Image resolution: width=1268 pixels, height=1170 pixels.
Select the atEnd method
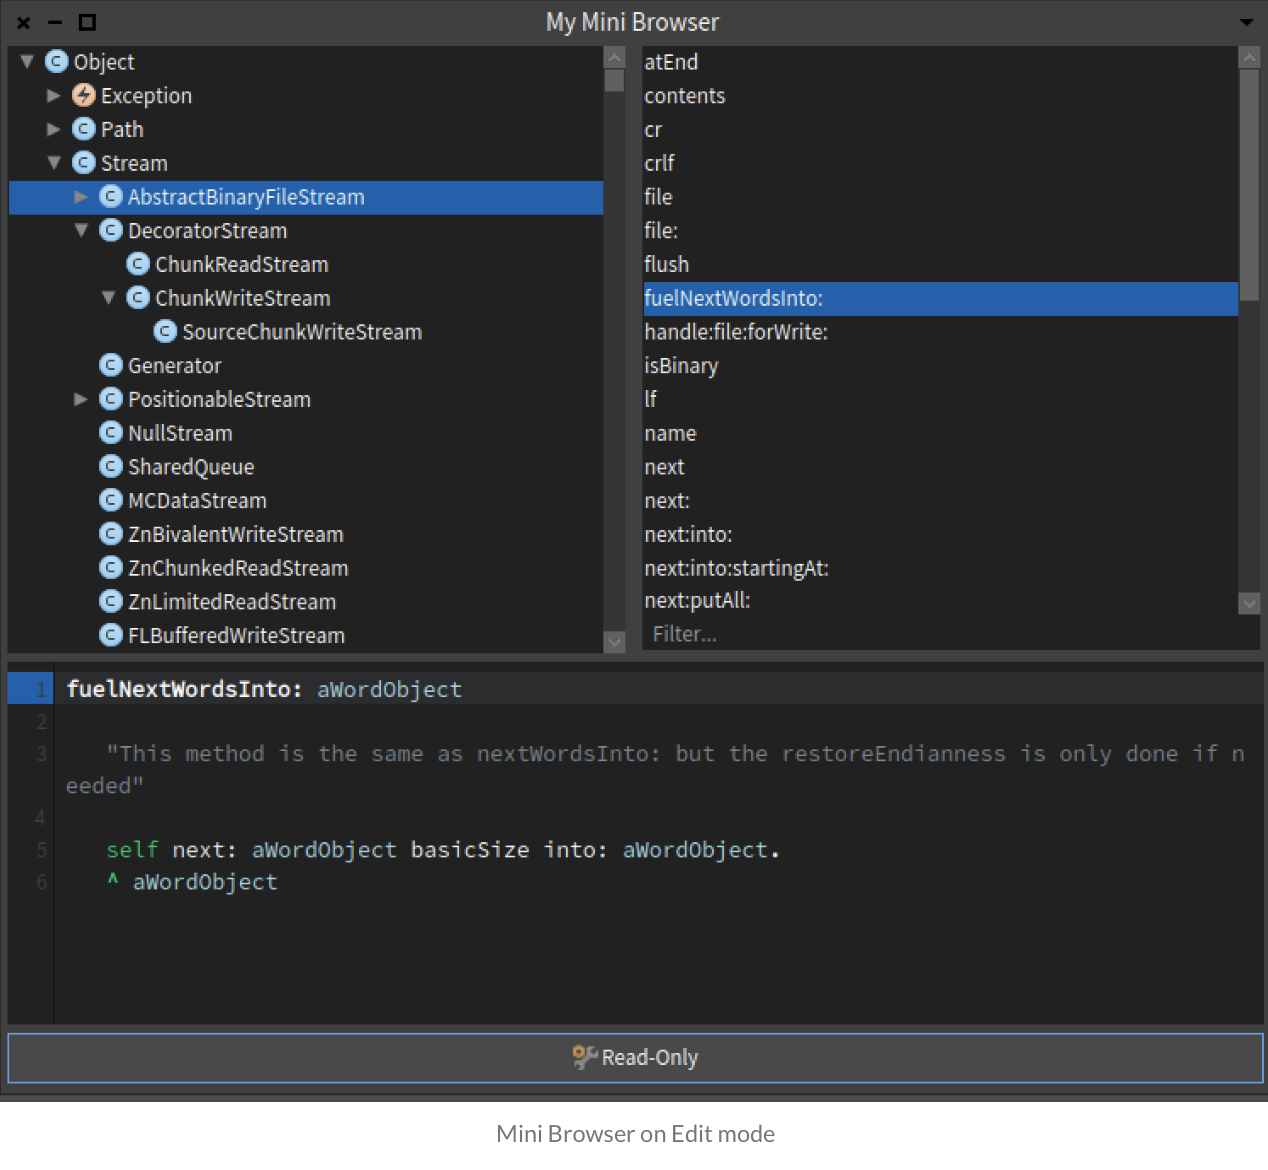940,62
